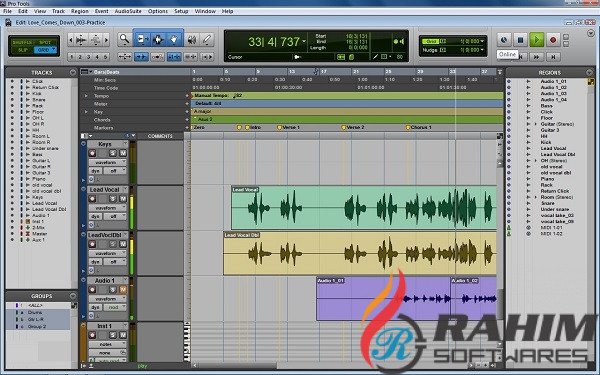Select the Lead Vocal audio region
The width and height of the screenshot is (600, 375).
tap(364, 208)
